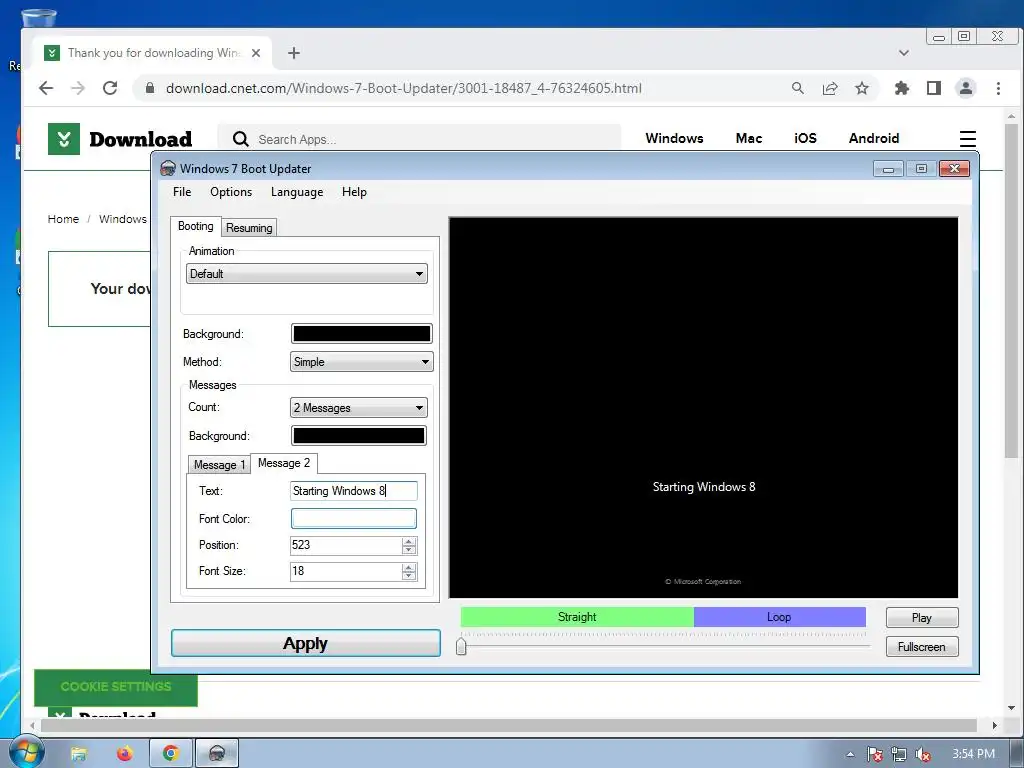Click the Chrome zoom magnifier icon

pos(797,88)
